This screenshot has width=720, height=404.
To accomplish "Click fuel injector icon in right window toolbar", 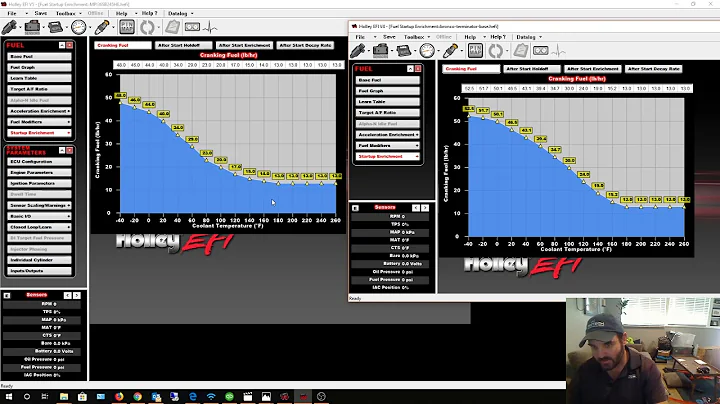I will tap(358, 50).
